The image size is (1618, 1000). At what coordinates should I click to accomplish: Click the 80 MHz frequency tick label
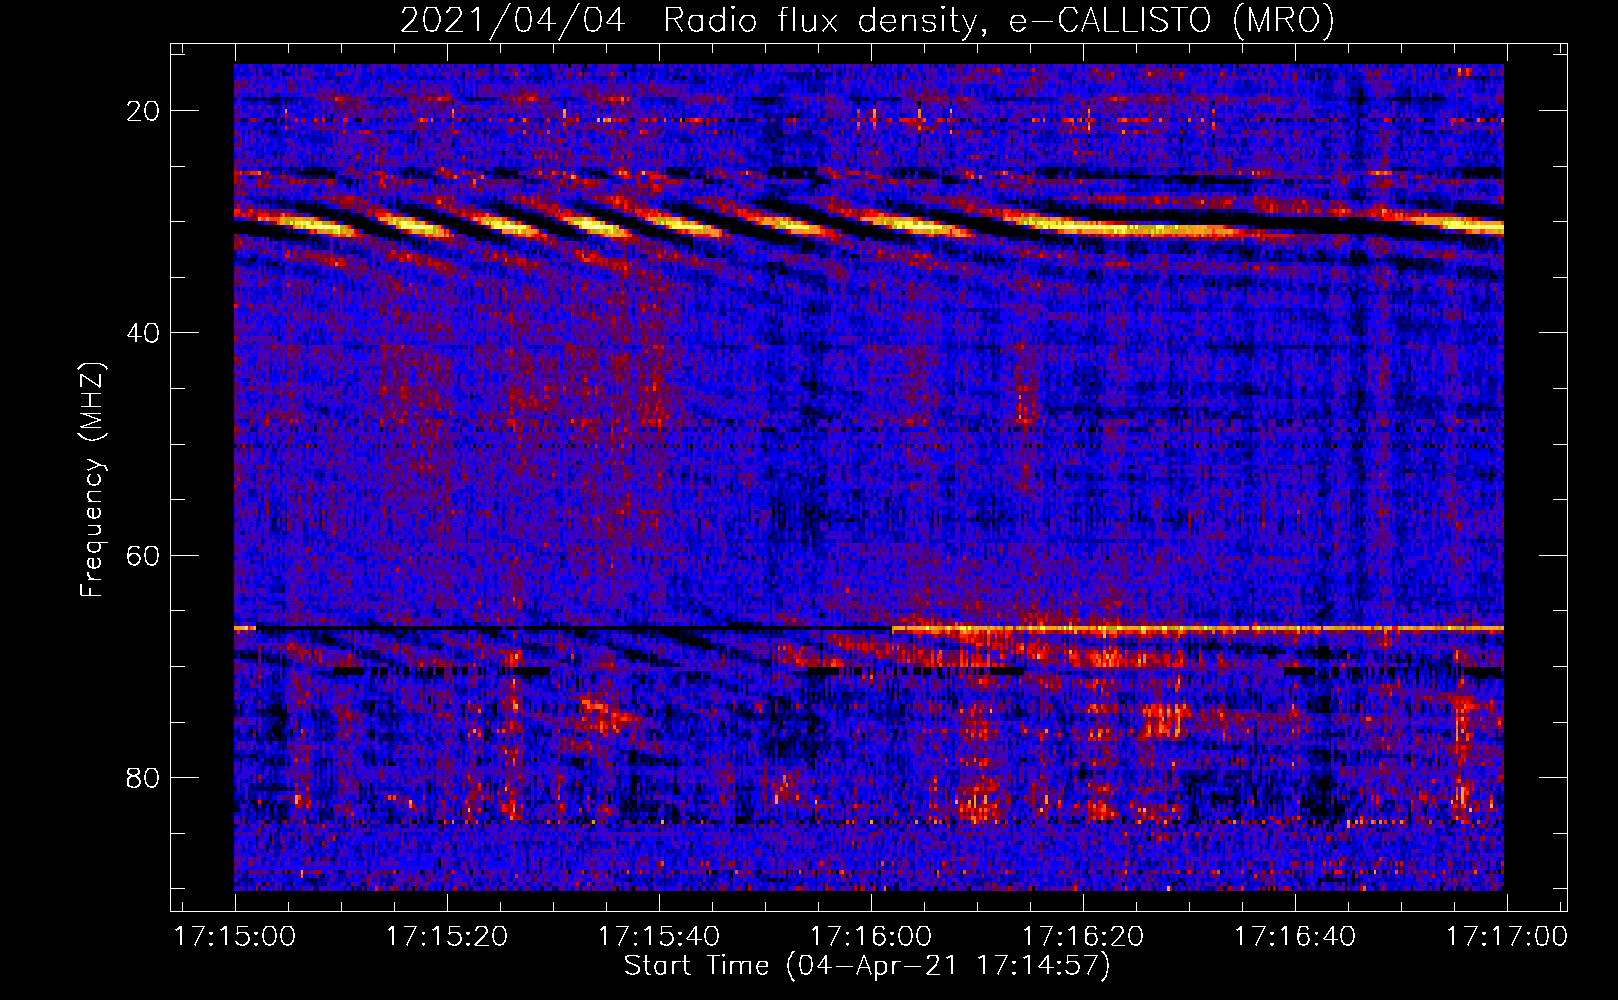pyautogui.click(x=144, y=777)
